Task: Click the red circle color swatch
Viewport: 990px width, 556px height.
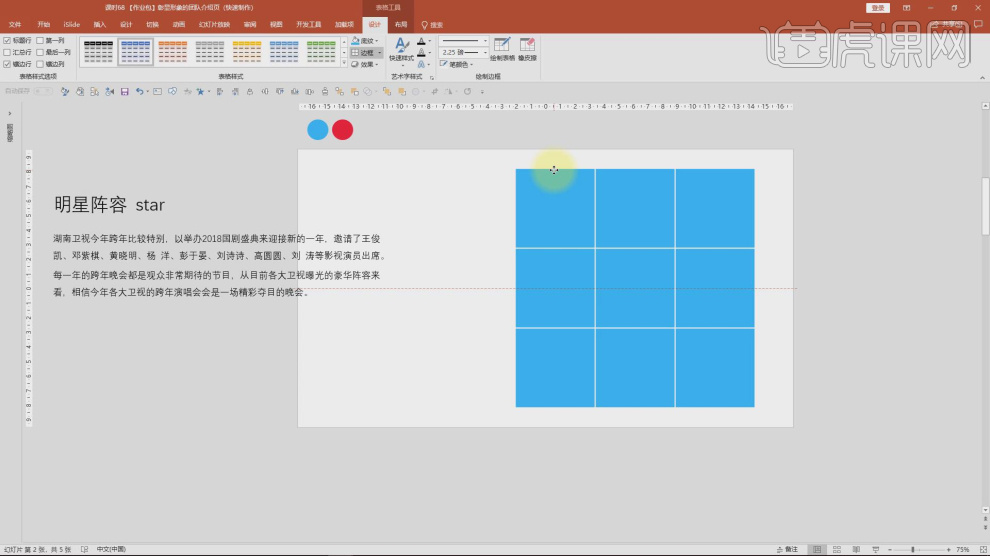Action: [x=342, y=129]
